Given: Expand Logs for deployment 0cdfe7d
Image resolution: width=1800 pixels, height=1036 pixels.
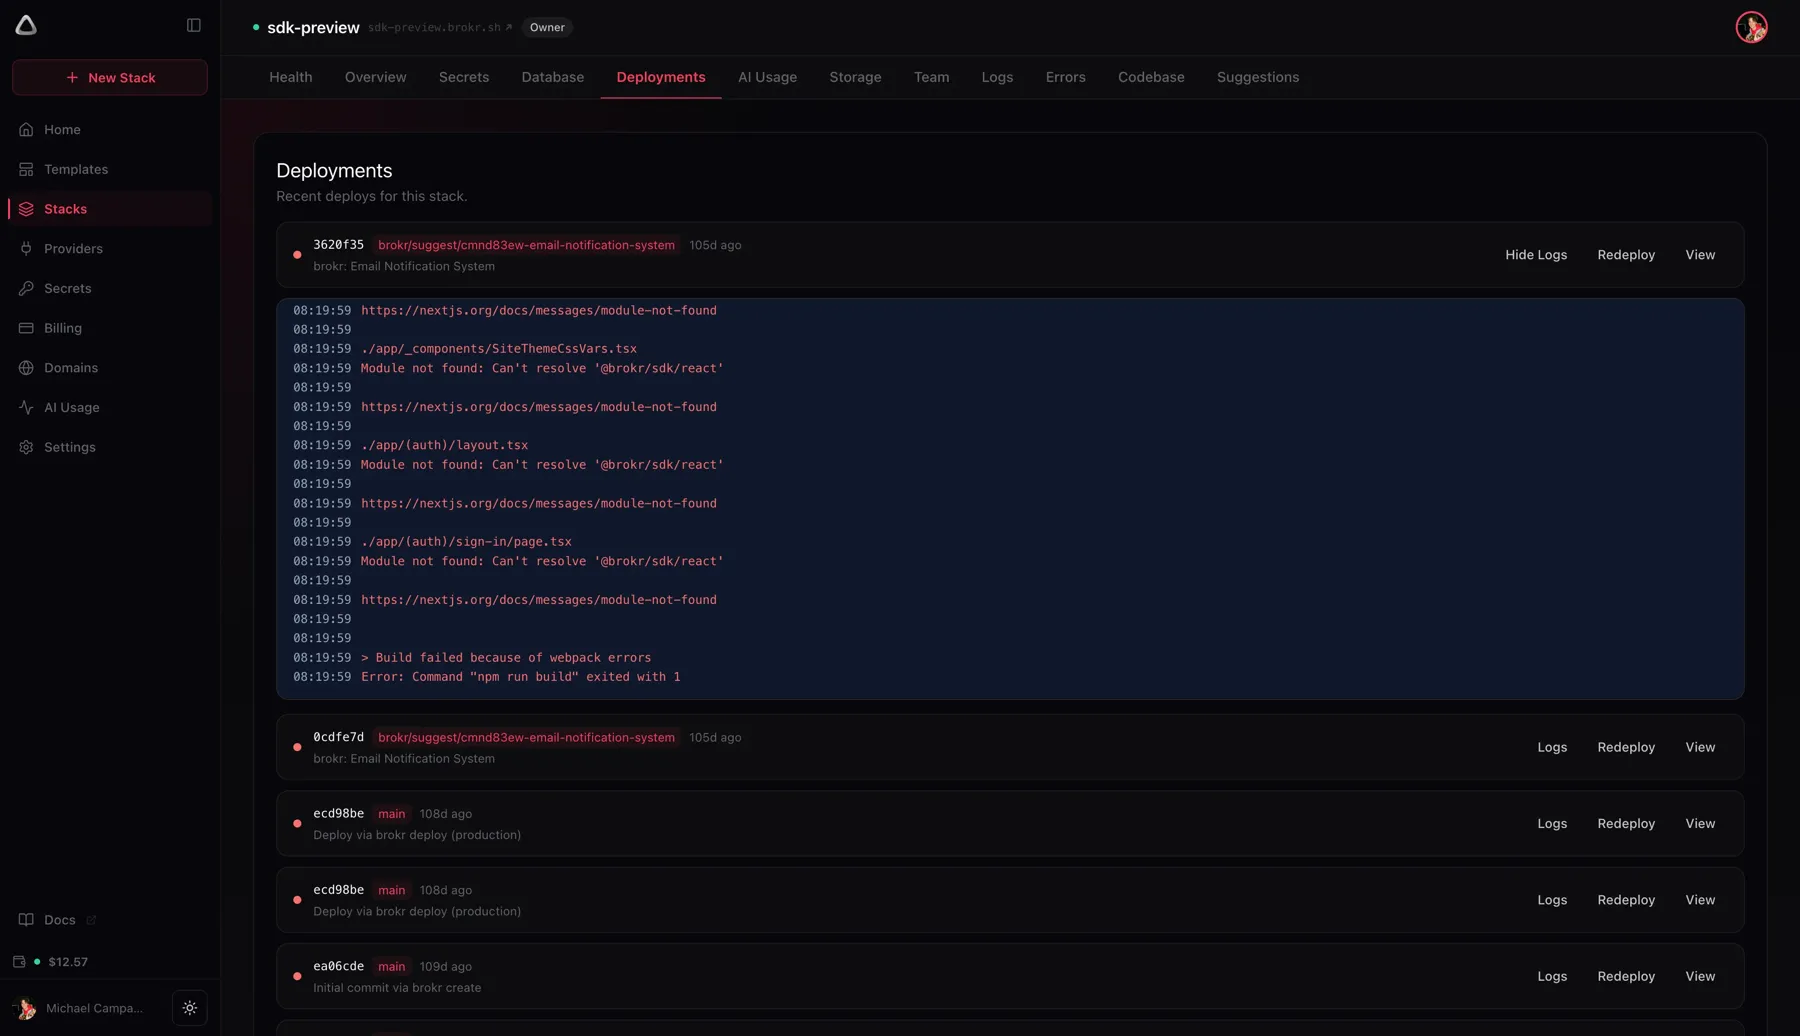Looking at the screenshot, I should 1552,747.
